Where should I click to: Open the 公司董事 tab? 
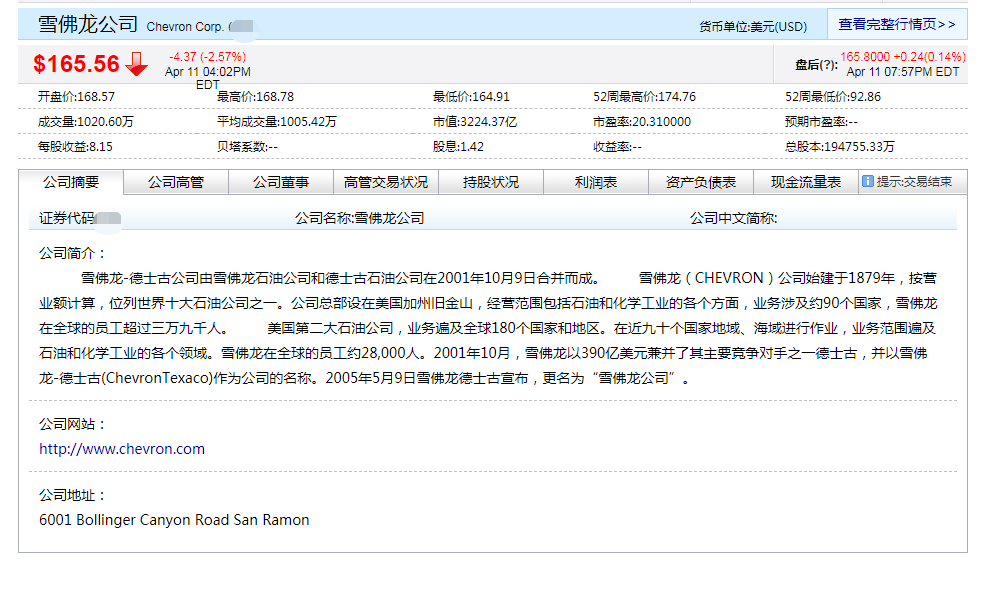point(281,183)
